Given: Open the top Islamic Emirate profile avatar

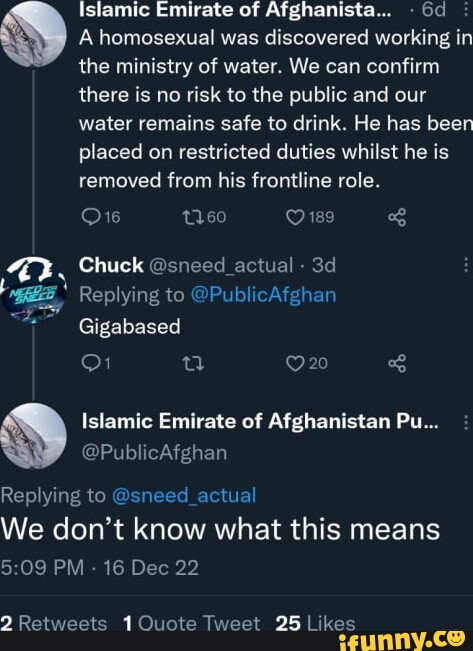Looking at the screenshot, I should tap(33, 34).
